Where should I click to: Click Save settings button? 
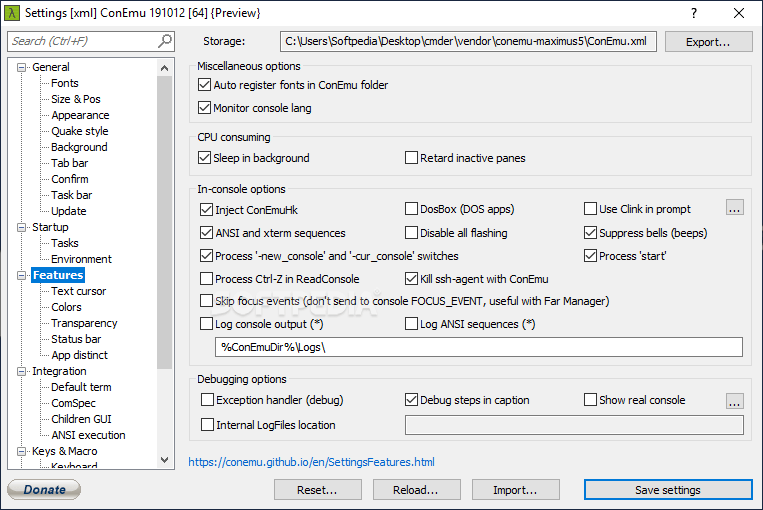coord(668,490)
